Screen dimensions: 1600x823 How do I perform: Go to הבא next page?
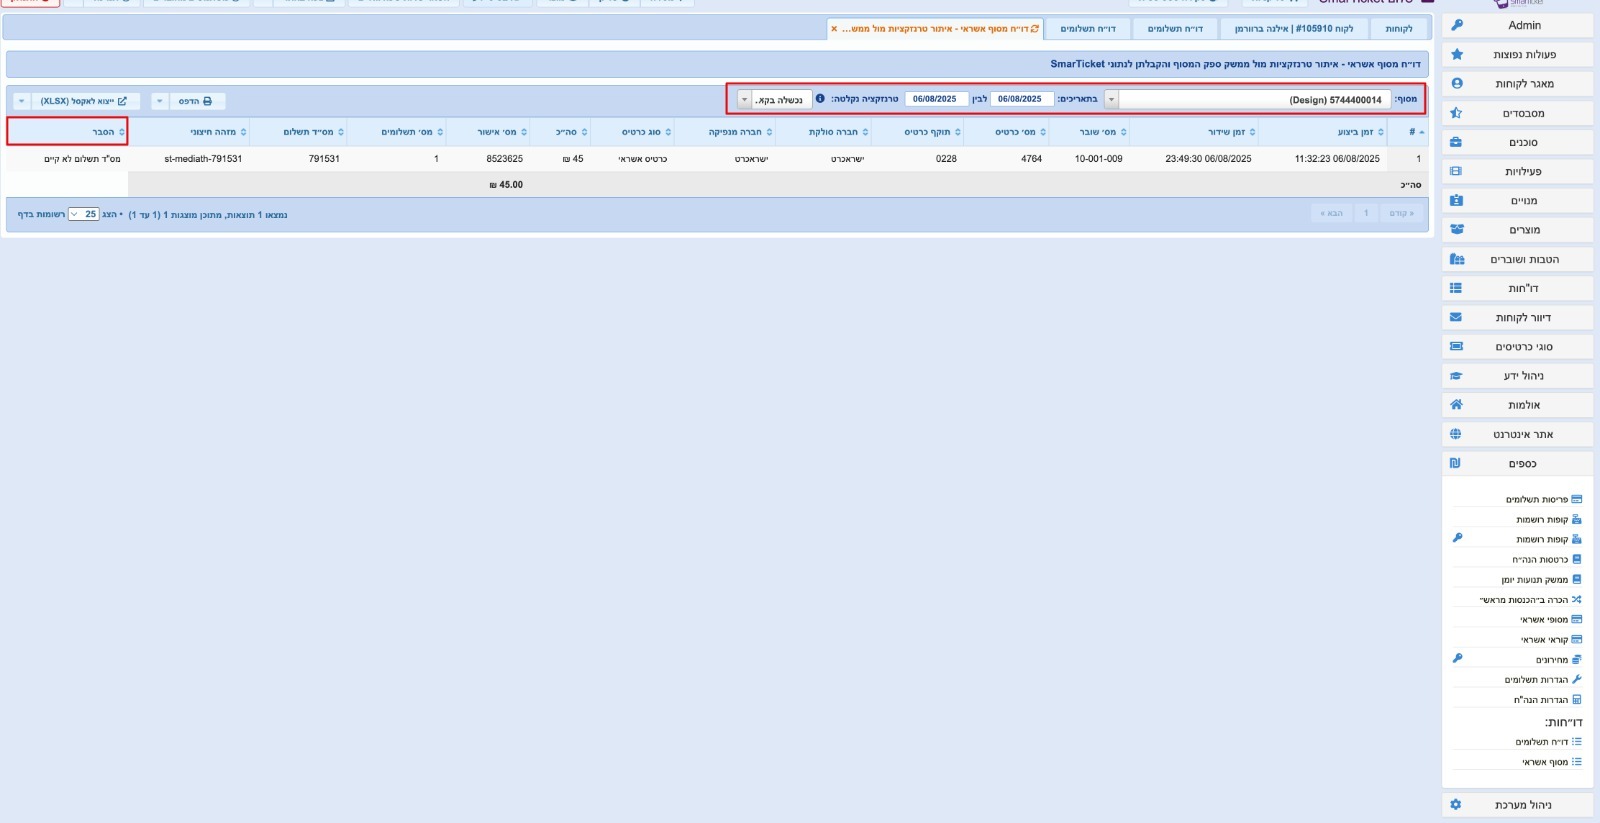coord(1332,213)
